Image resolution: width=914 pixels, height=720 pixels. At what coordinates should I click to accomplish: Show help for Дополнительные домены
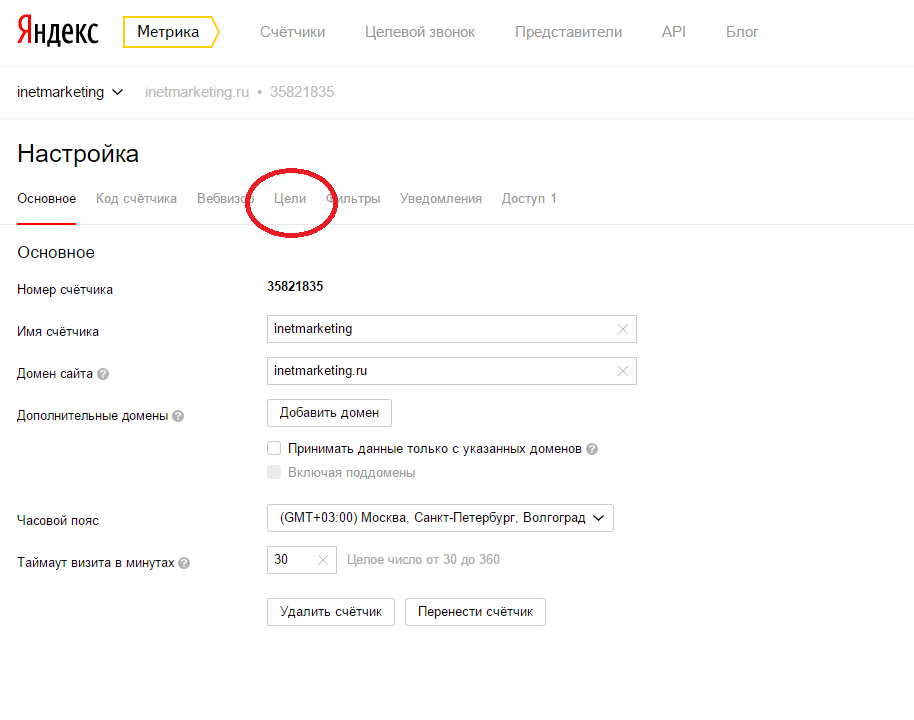pos(178,416)
